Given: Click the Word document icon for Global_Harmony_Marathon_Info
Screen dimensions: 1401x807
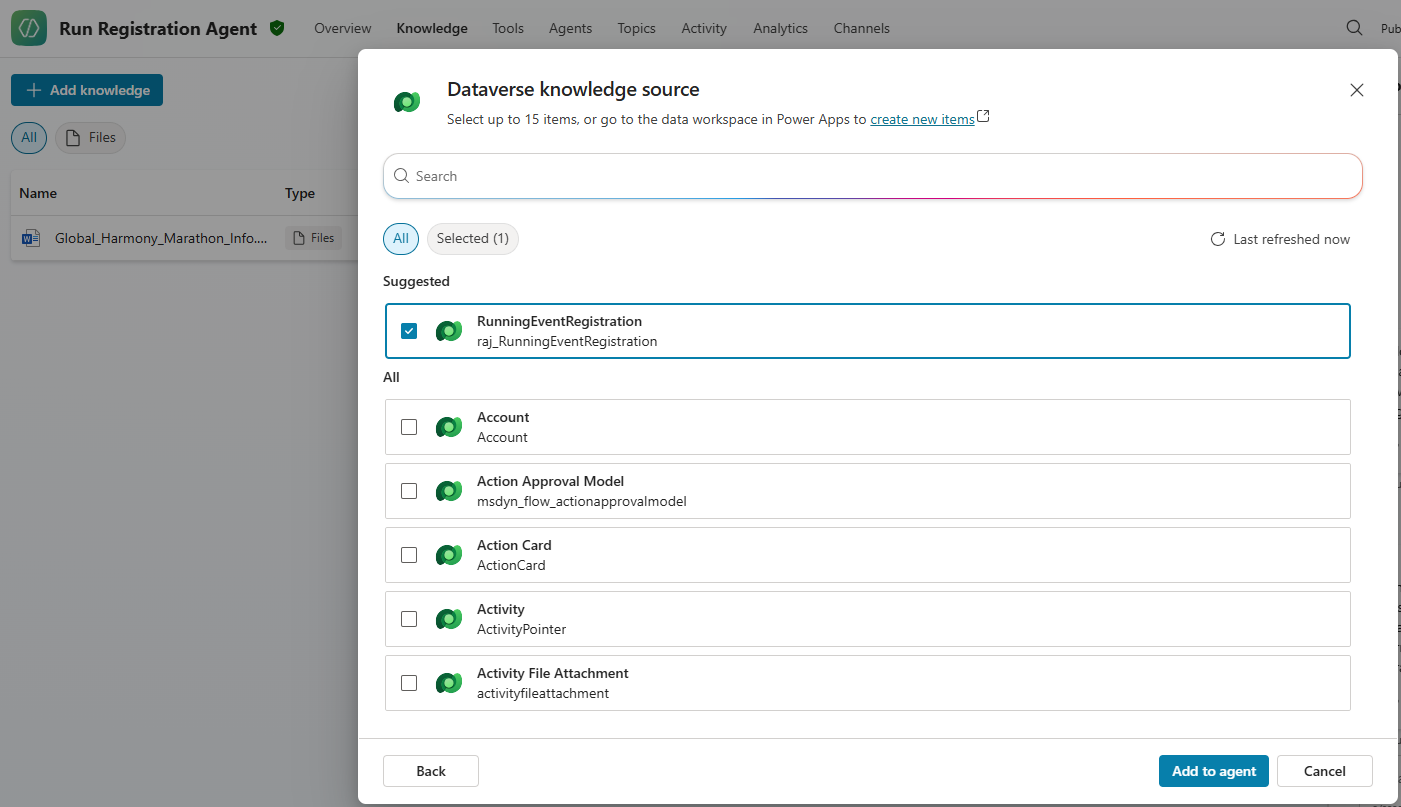Looking at the screenshot, I should click(x=31, y=238).
